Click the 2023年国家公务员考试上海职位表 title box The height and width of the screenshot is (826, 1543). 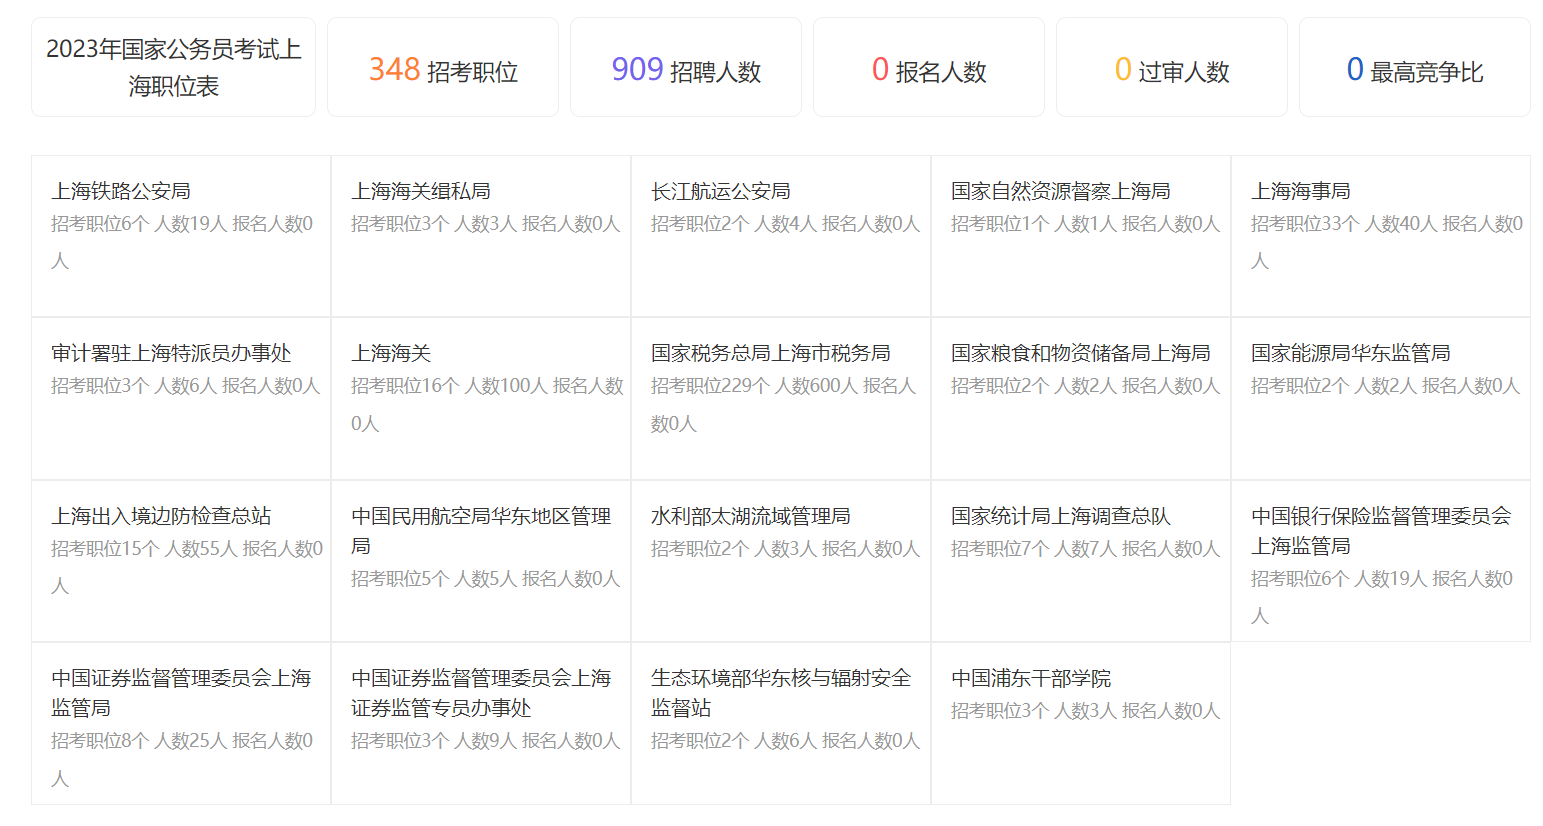point(173,67)
